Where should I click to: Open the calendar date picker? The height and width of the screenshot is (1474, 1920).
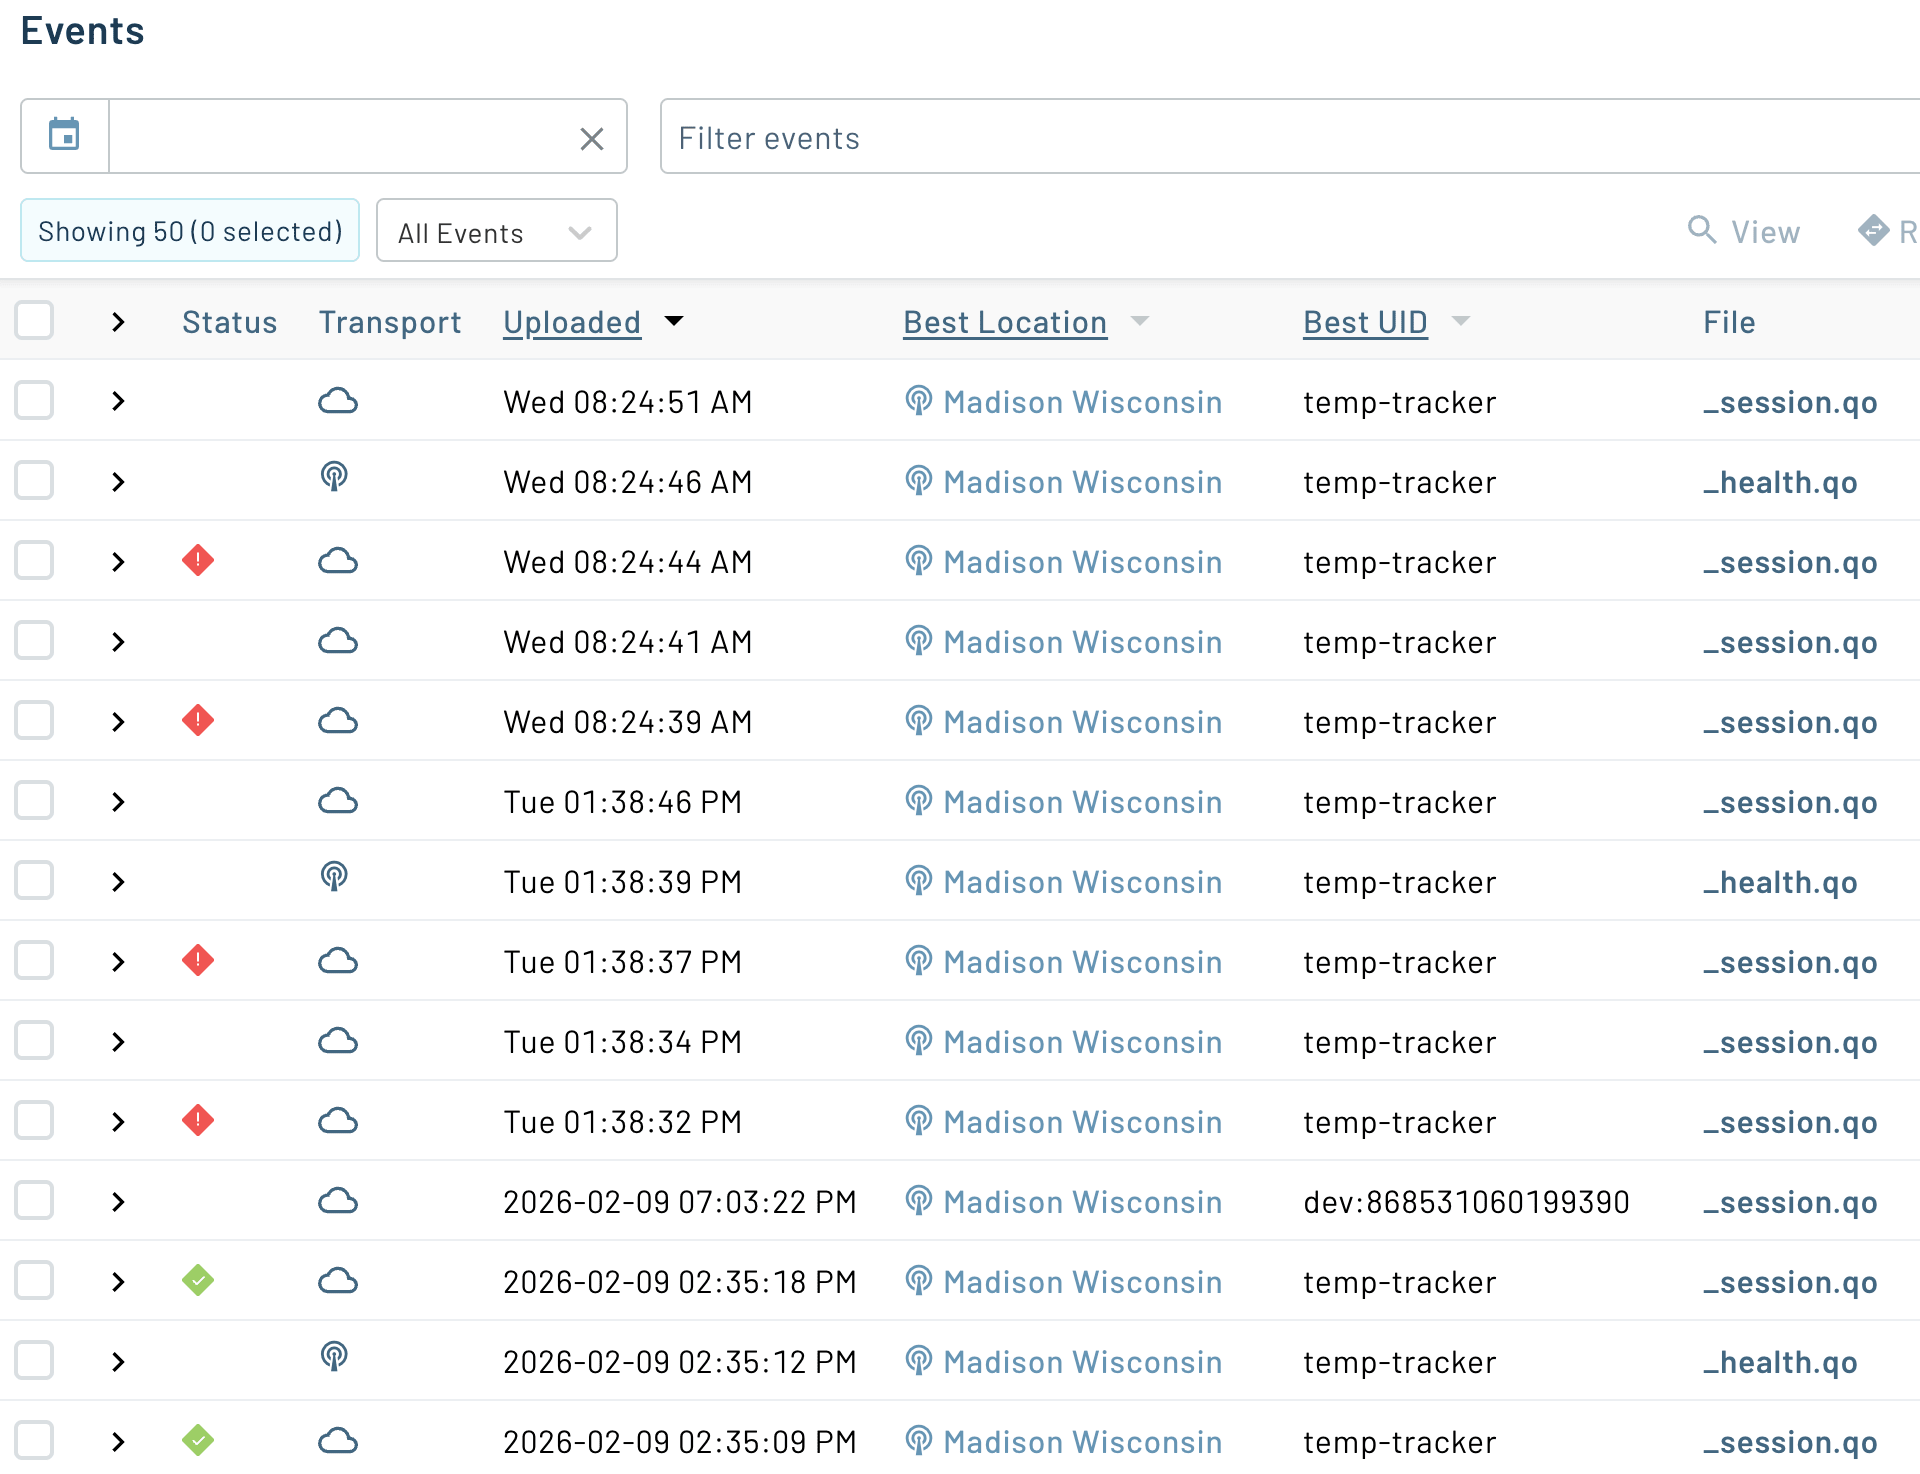pos(65,136)
